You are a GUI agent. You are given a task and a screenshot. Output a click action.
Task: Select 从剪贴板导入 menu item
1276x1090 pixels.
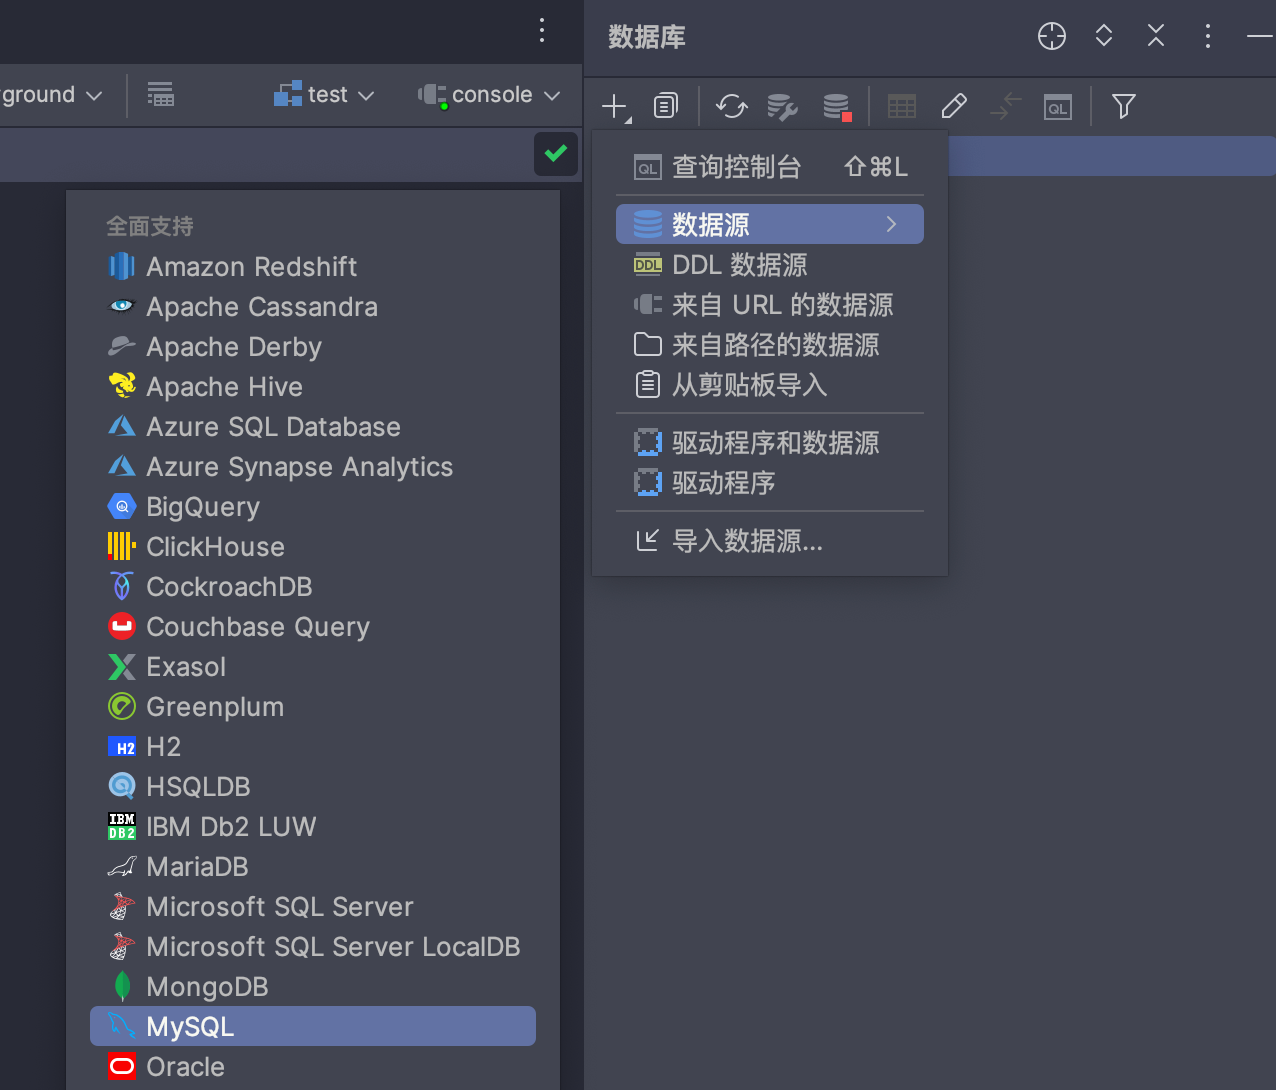pyautogui.click(x=770, y=385)
